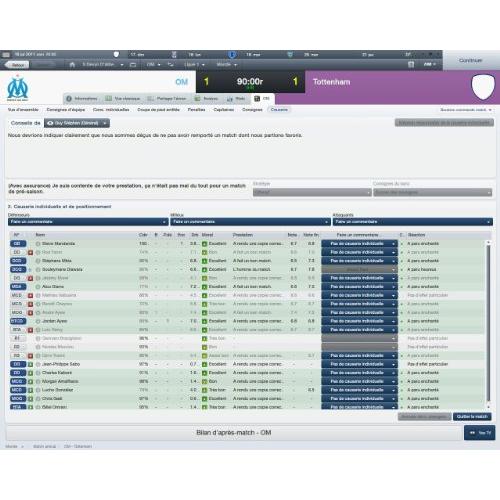Click the red substituted-off icon beside Luis Remy
Image resolution: width=500 pixels, height=500 pixels.
pos(30,330)
